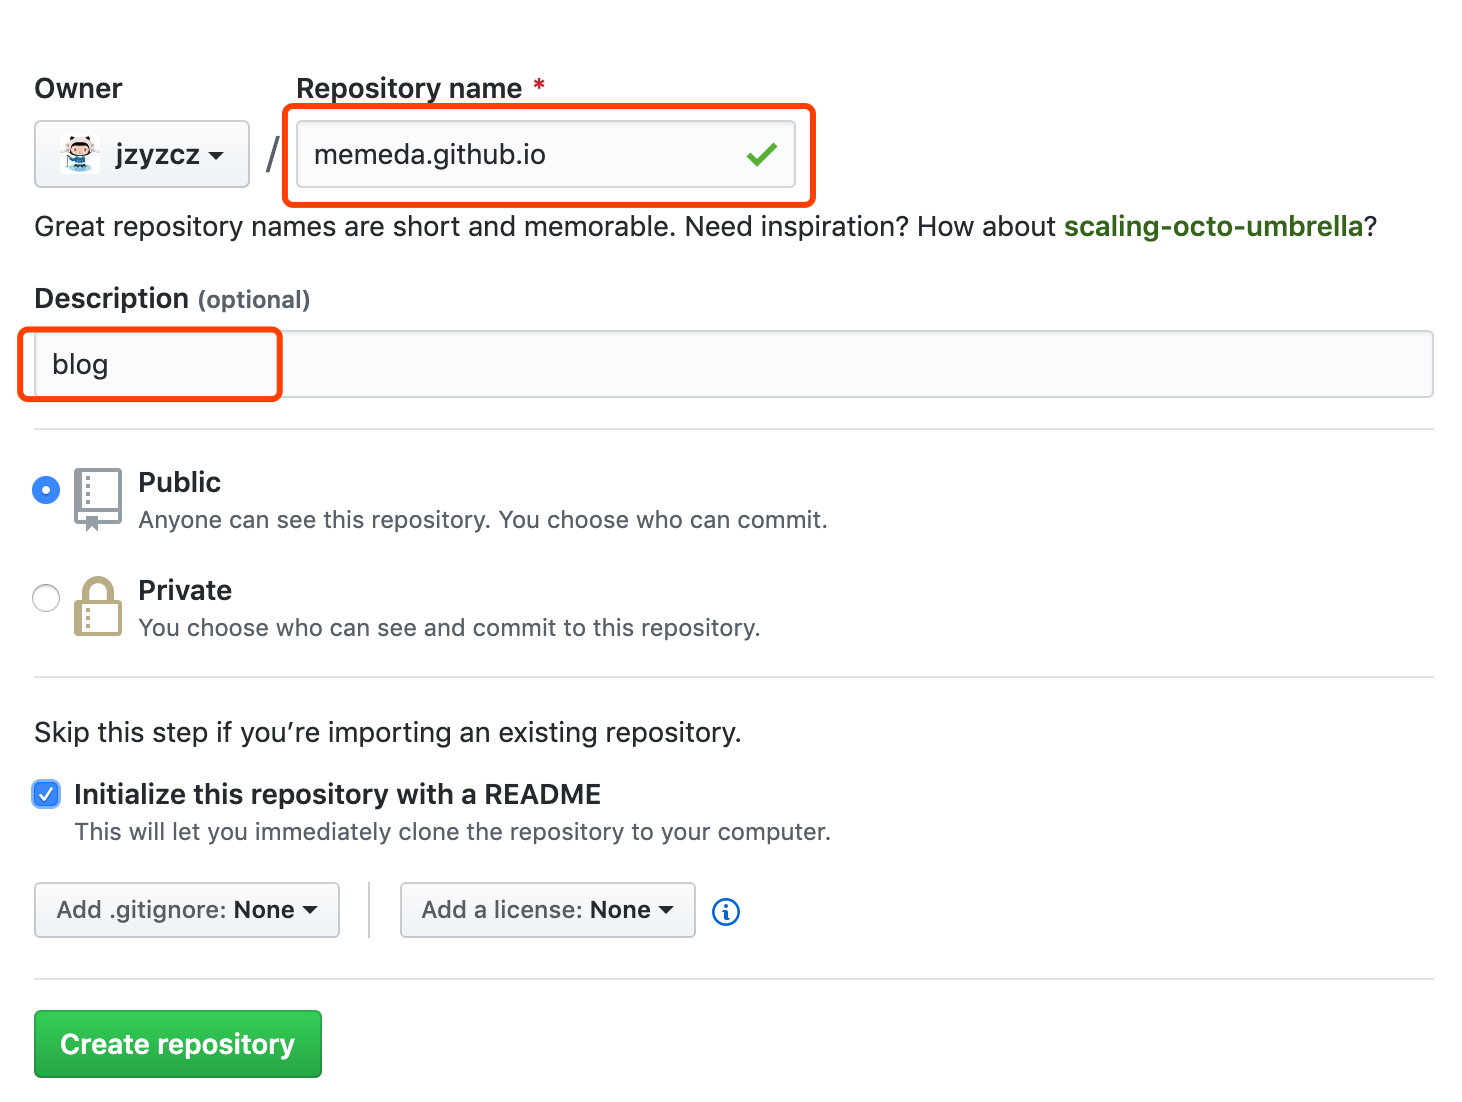Click the Repository name field label

point(409,88)
